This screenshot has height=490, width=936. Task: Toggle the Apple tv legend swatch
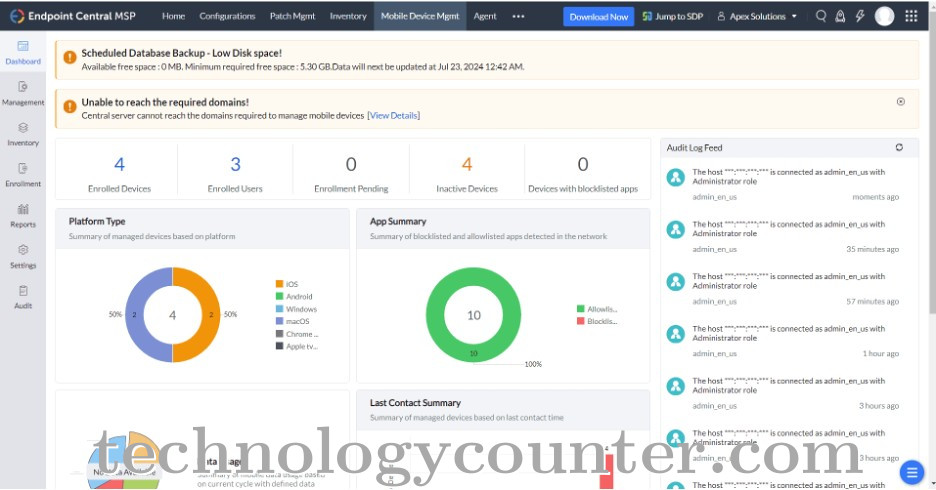pos(279,346)
